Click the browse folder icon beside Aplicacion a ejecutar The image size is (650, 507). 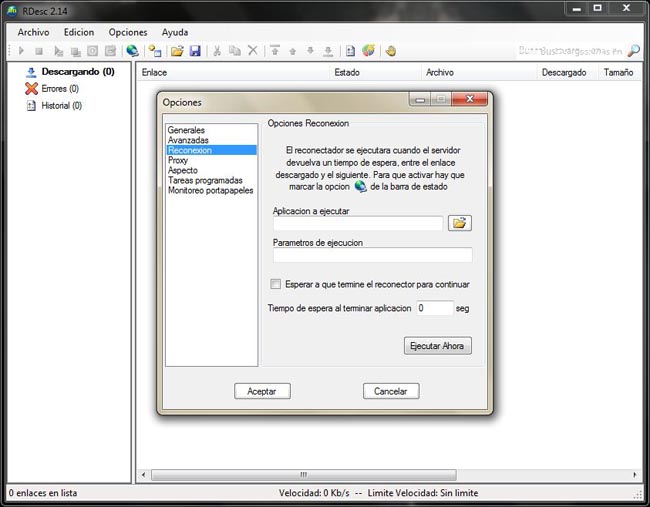[460, 223]
